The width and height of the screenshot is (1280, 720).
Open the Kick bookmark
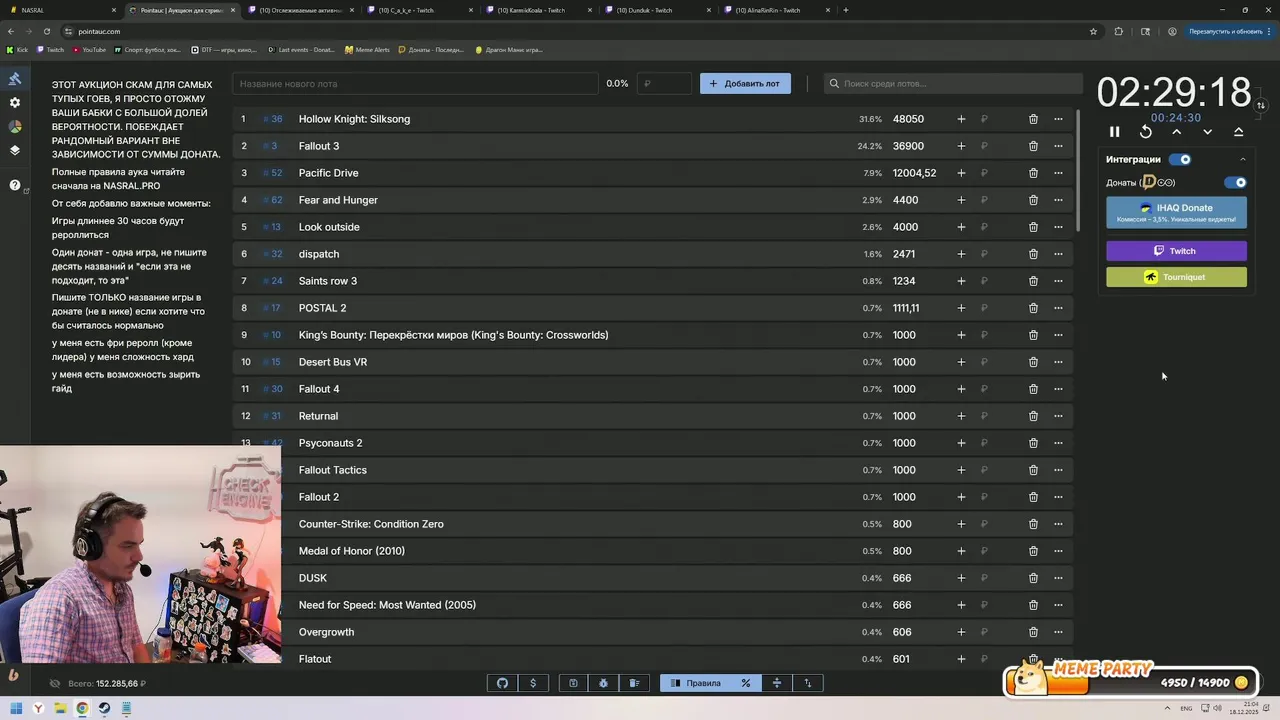tap(17, 49)
